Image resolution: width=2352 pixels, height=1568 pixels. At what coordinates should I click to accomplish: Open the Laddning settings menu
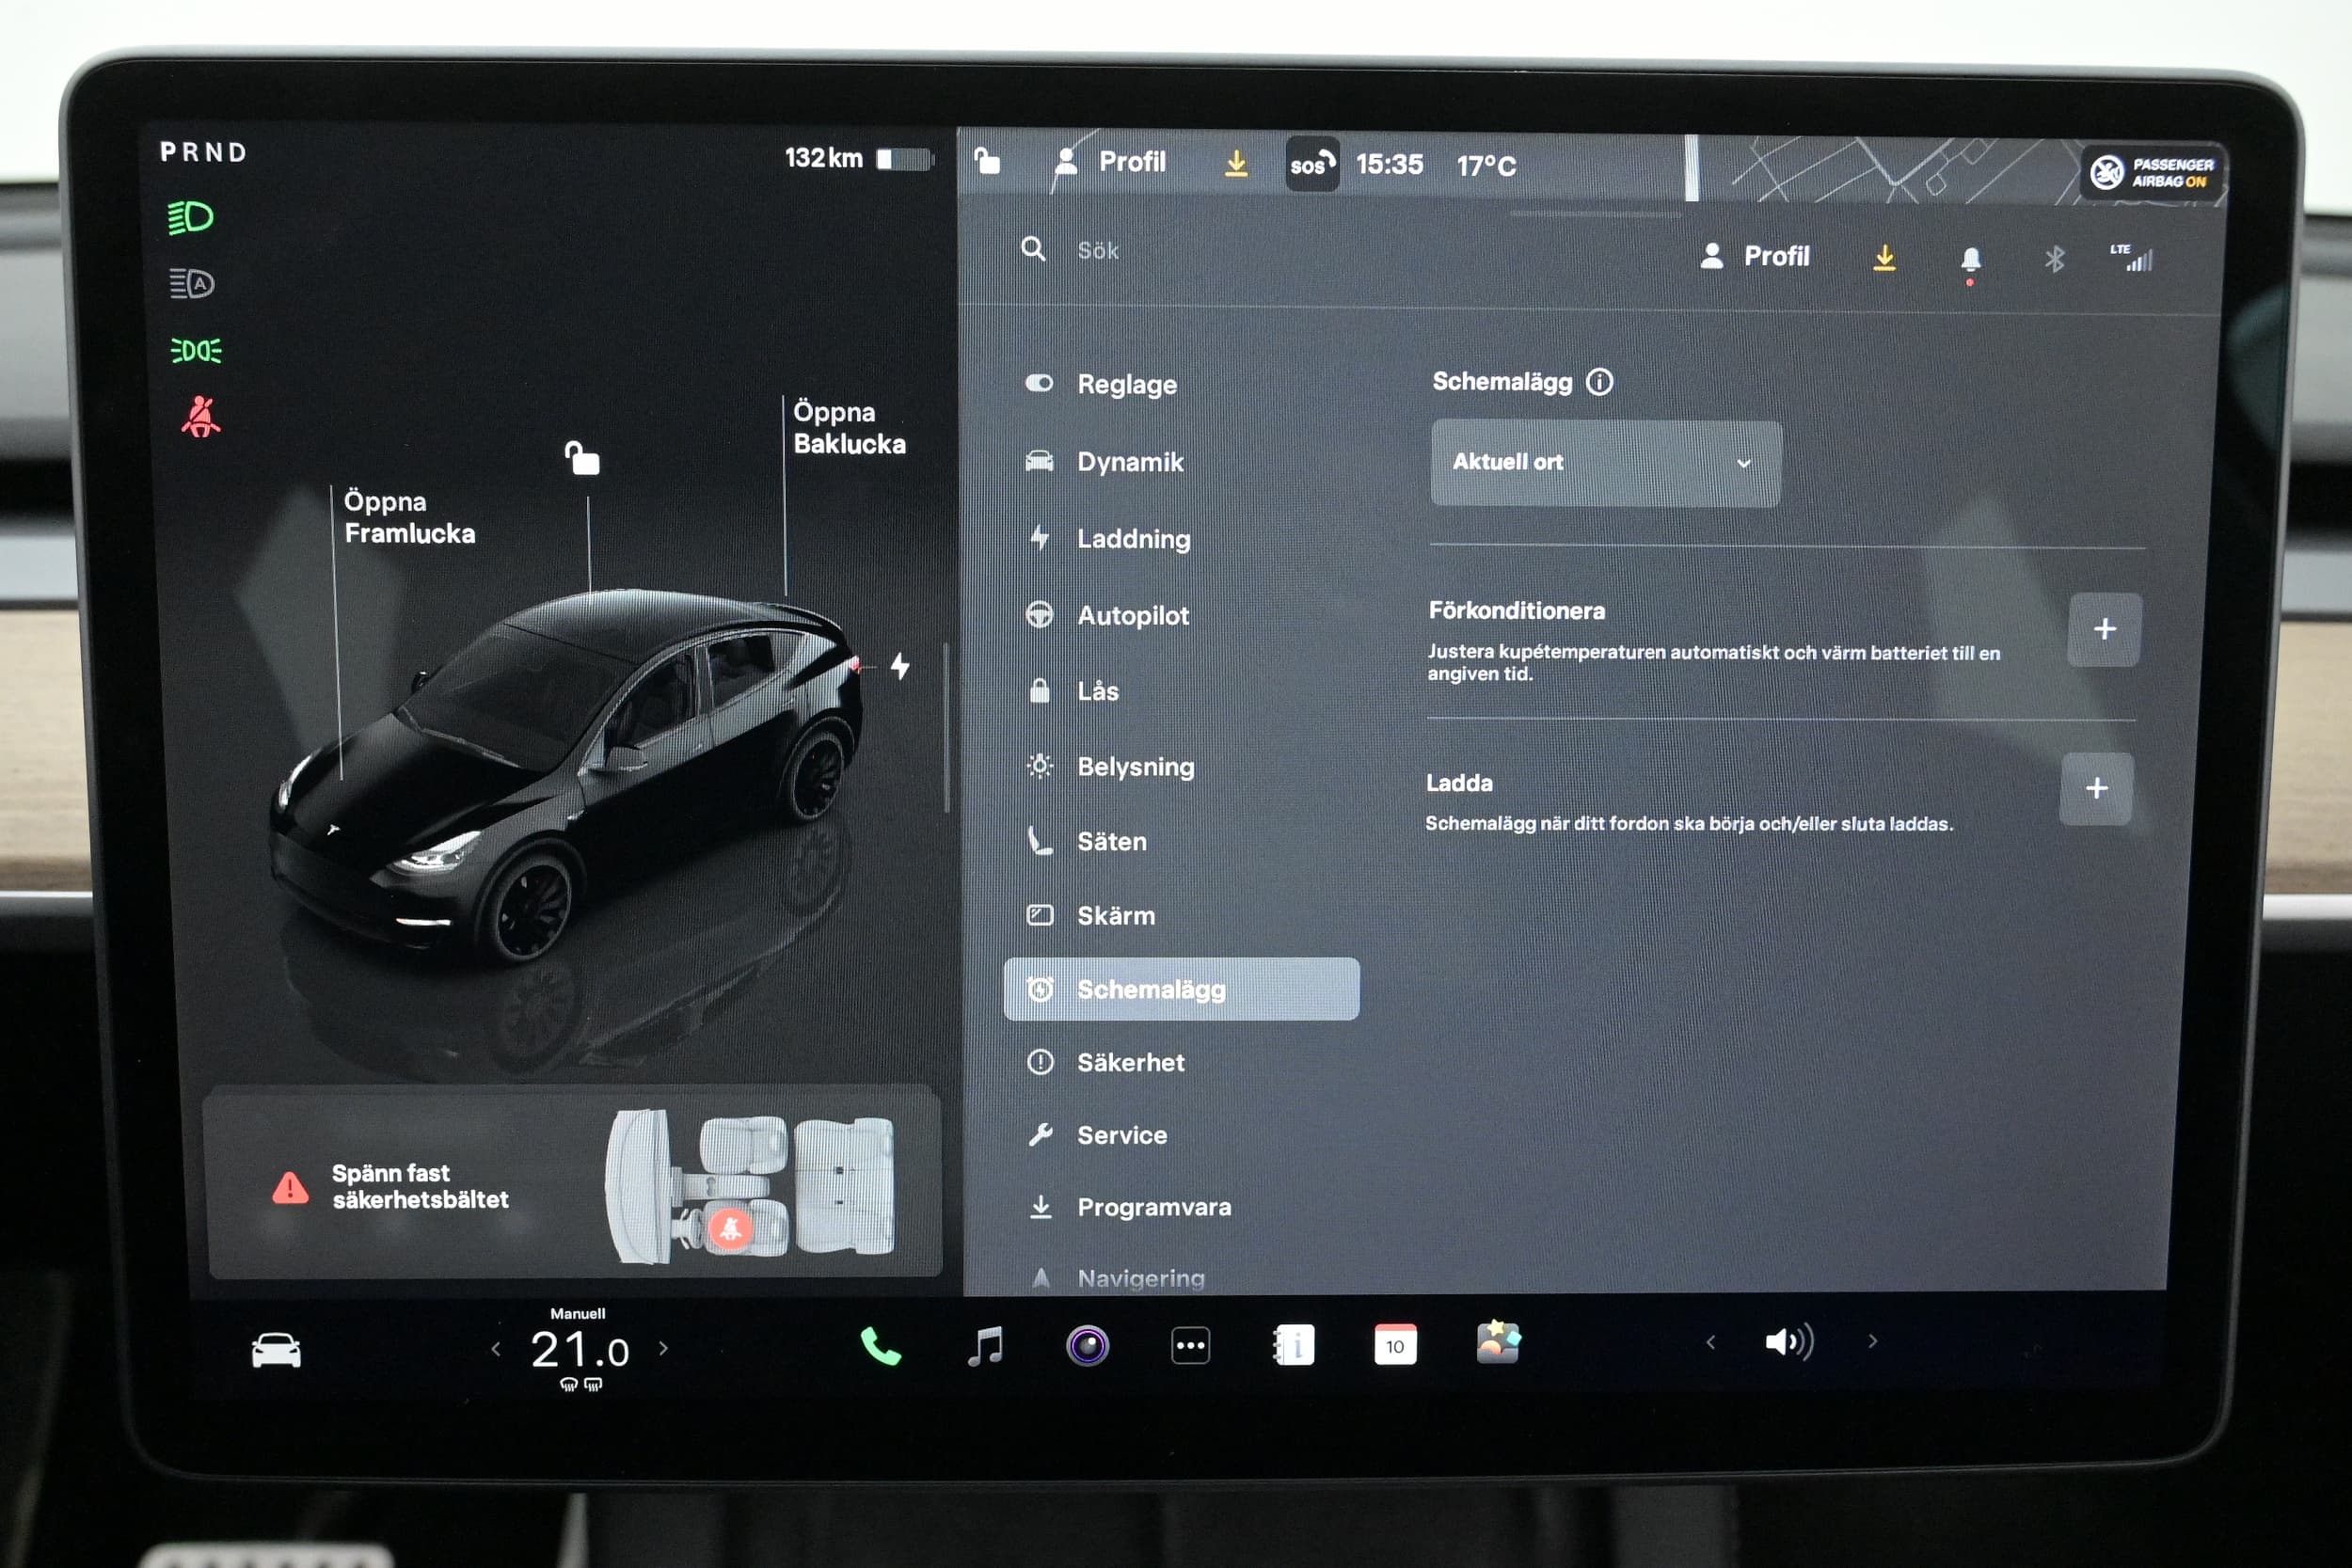coord(1133,539)
